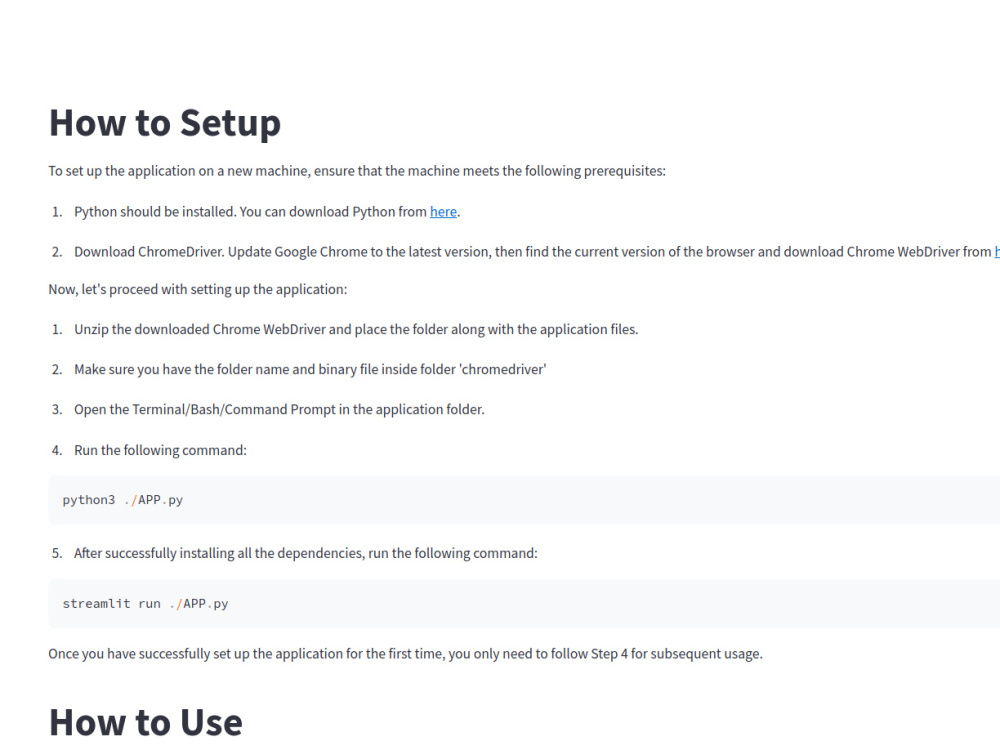Click the word 'python3' in the code block
Viewport: 1000px width, 750px height.
[x=89, y=500]
